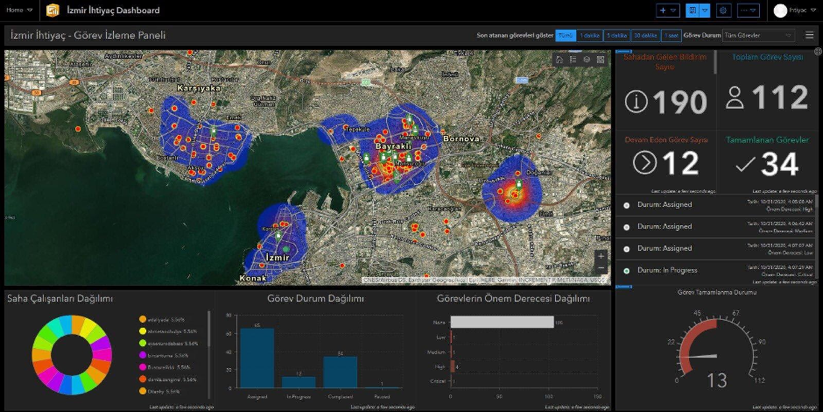Click the worker marker in the Karşıyaka heatmap
This screenshot has height=412, width=824.
[x=214, y=131]
